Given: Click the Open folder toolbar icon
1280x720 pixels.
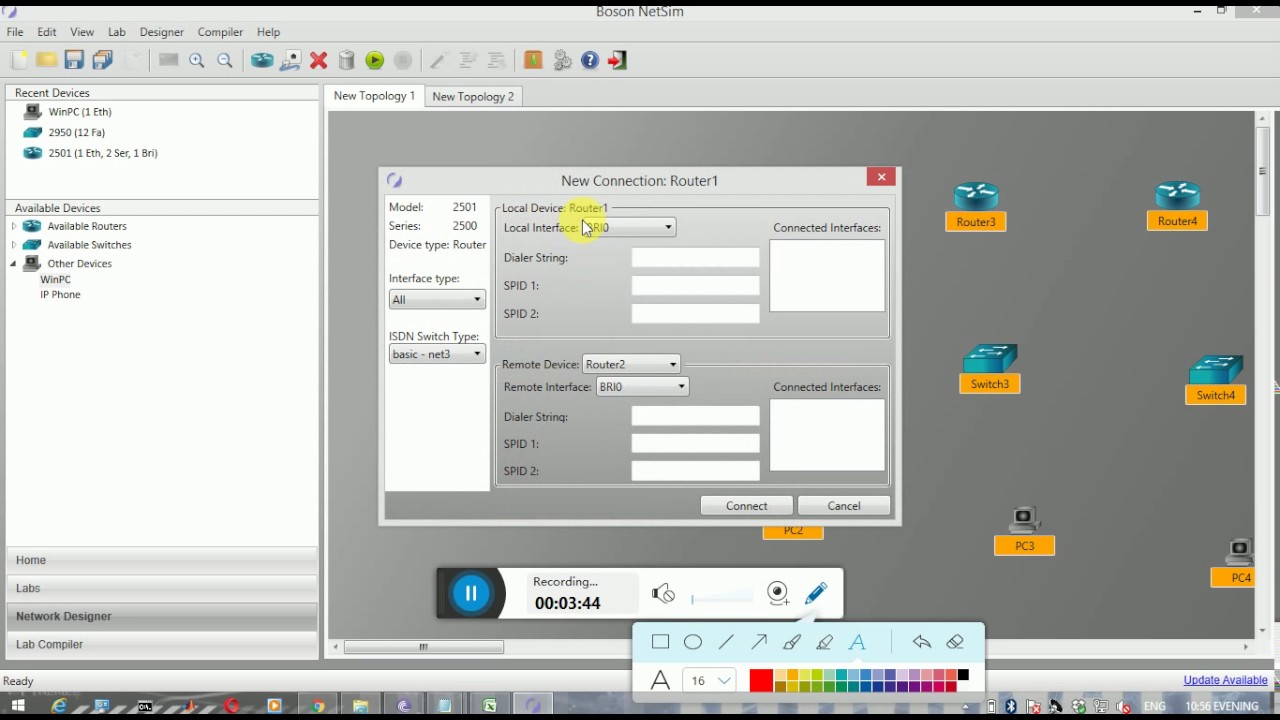Looking at the screenshot, I should [46, 60].
